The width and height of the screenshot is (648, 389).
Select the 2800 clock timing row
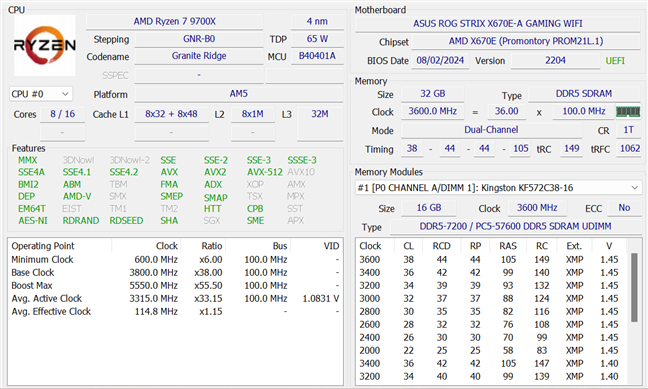(x=492, y=312)
